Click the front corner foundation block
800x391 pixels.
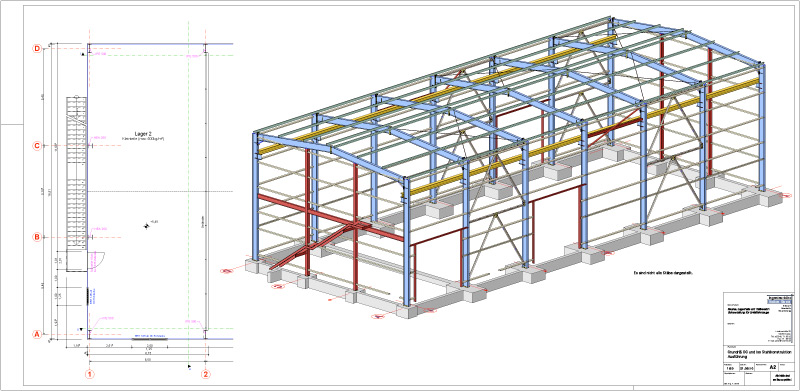click(x=407, y=311)
